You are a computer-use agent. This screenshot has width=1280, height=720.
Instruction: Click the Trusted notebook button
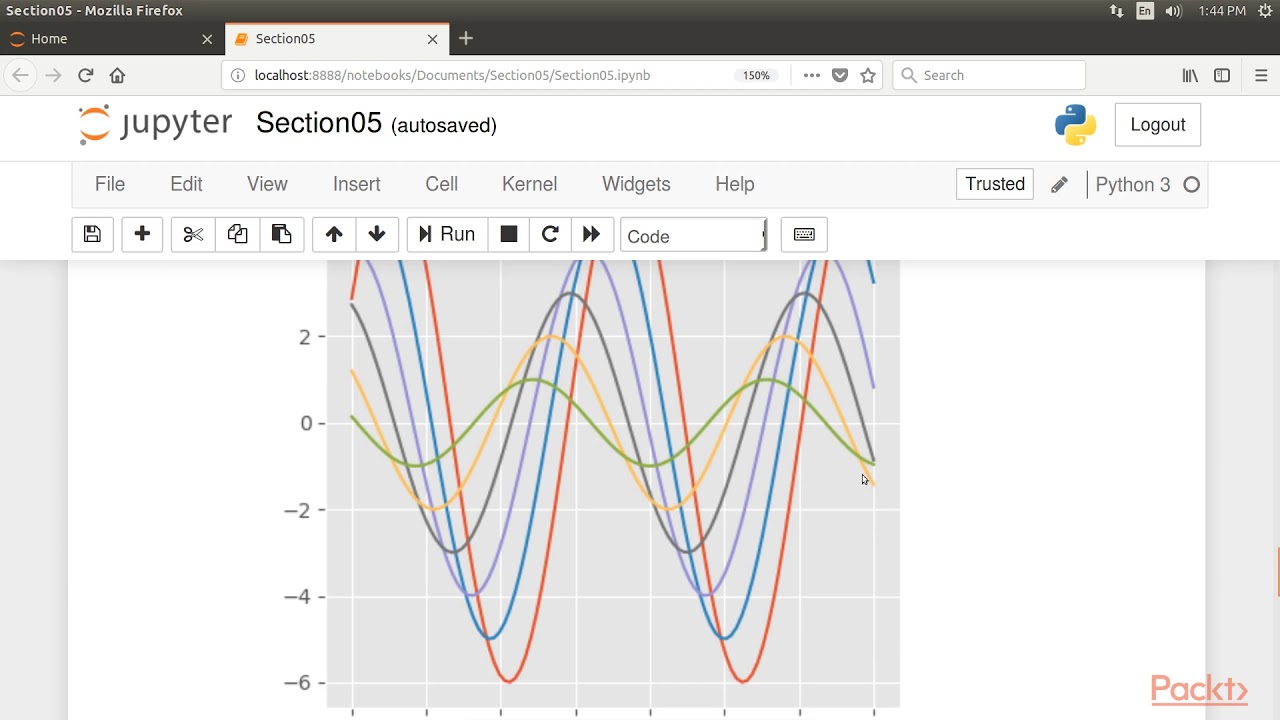click(995, 184)
